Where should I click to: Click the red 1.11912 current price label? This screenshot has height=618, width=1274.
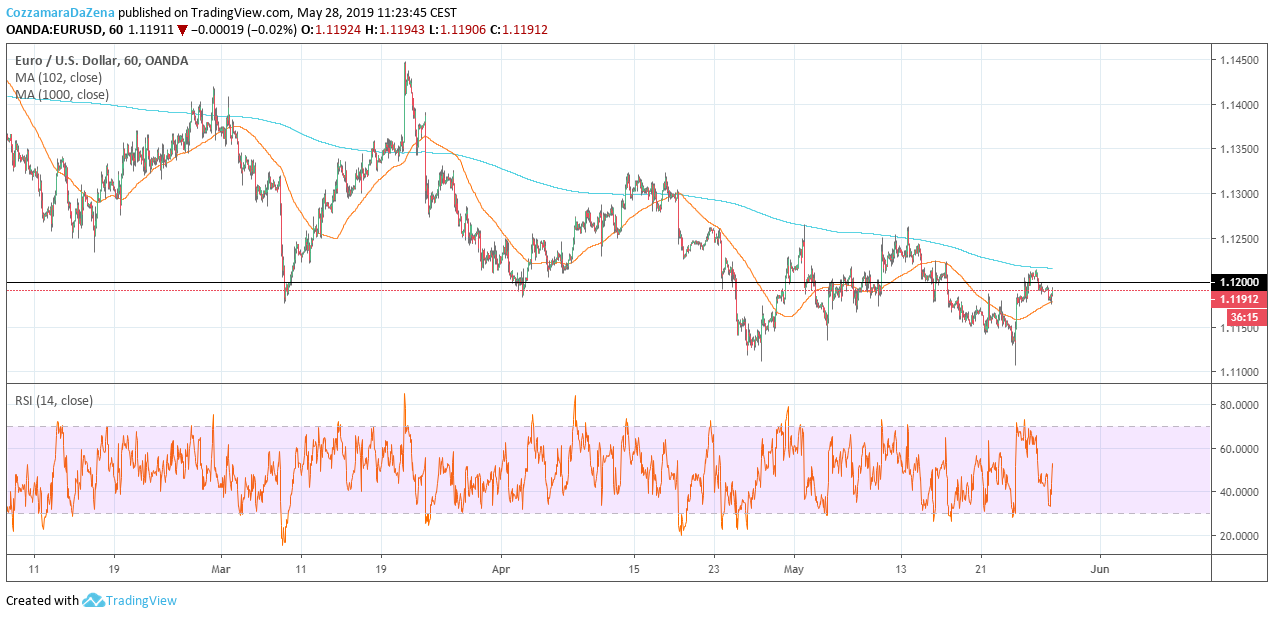[x=1240, y=299]
